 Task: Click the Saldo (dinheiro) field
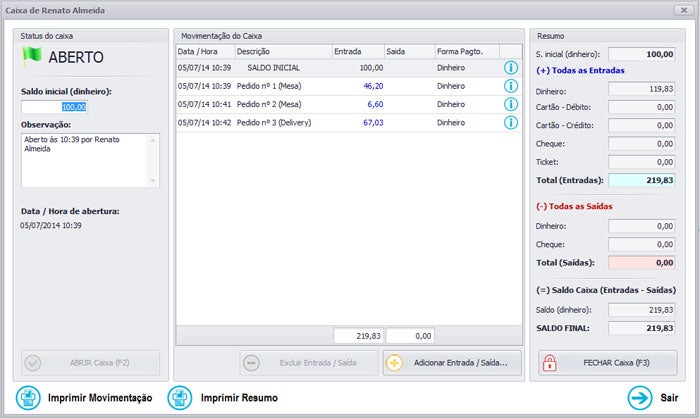point(642,310)
